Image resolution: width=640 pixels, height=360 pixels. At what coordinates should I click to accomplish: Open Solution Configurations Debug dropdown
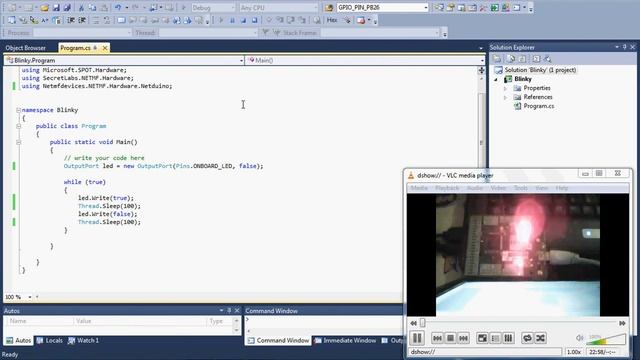(x=213, y=8)
